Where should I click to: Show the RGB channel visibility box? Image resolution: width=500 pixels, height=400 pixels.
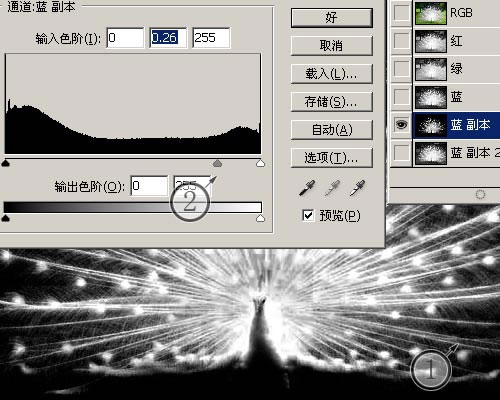[x=401, y=13]
